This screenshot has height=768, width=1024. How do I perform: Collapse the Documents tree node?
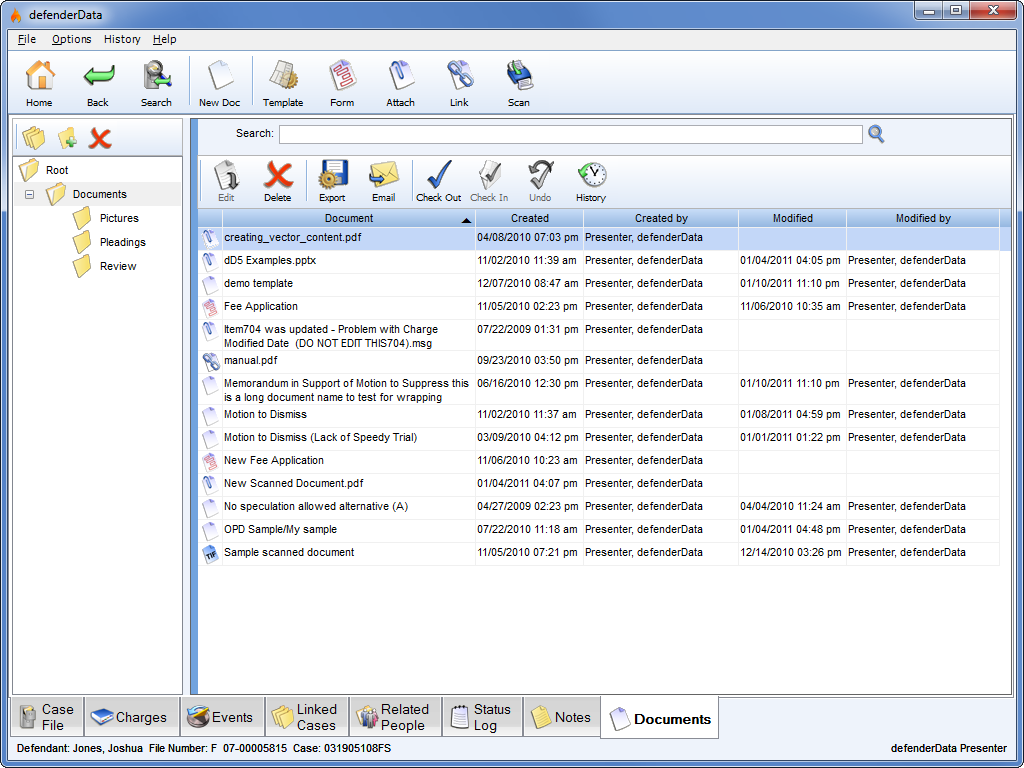pyautogui.click(x=29, y=194)
